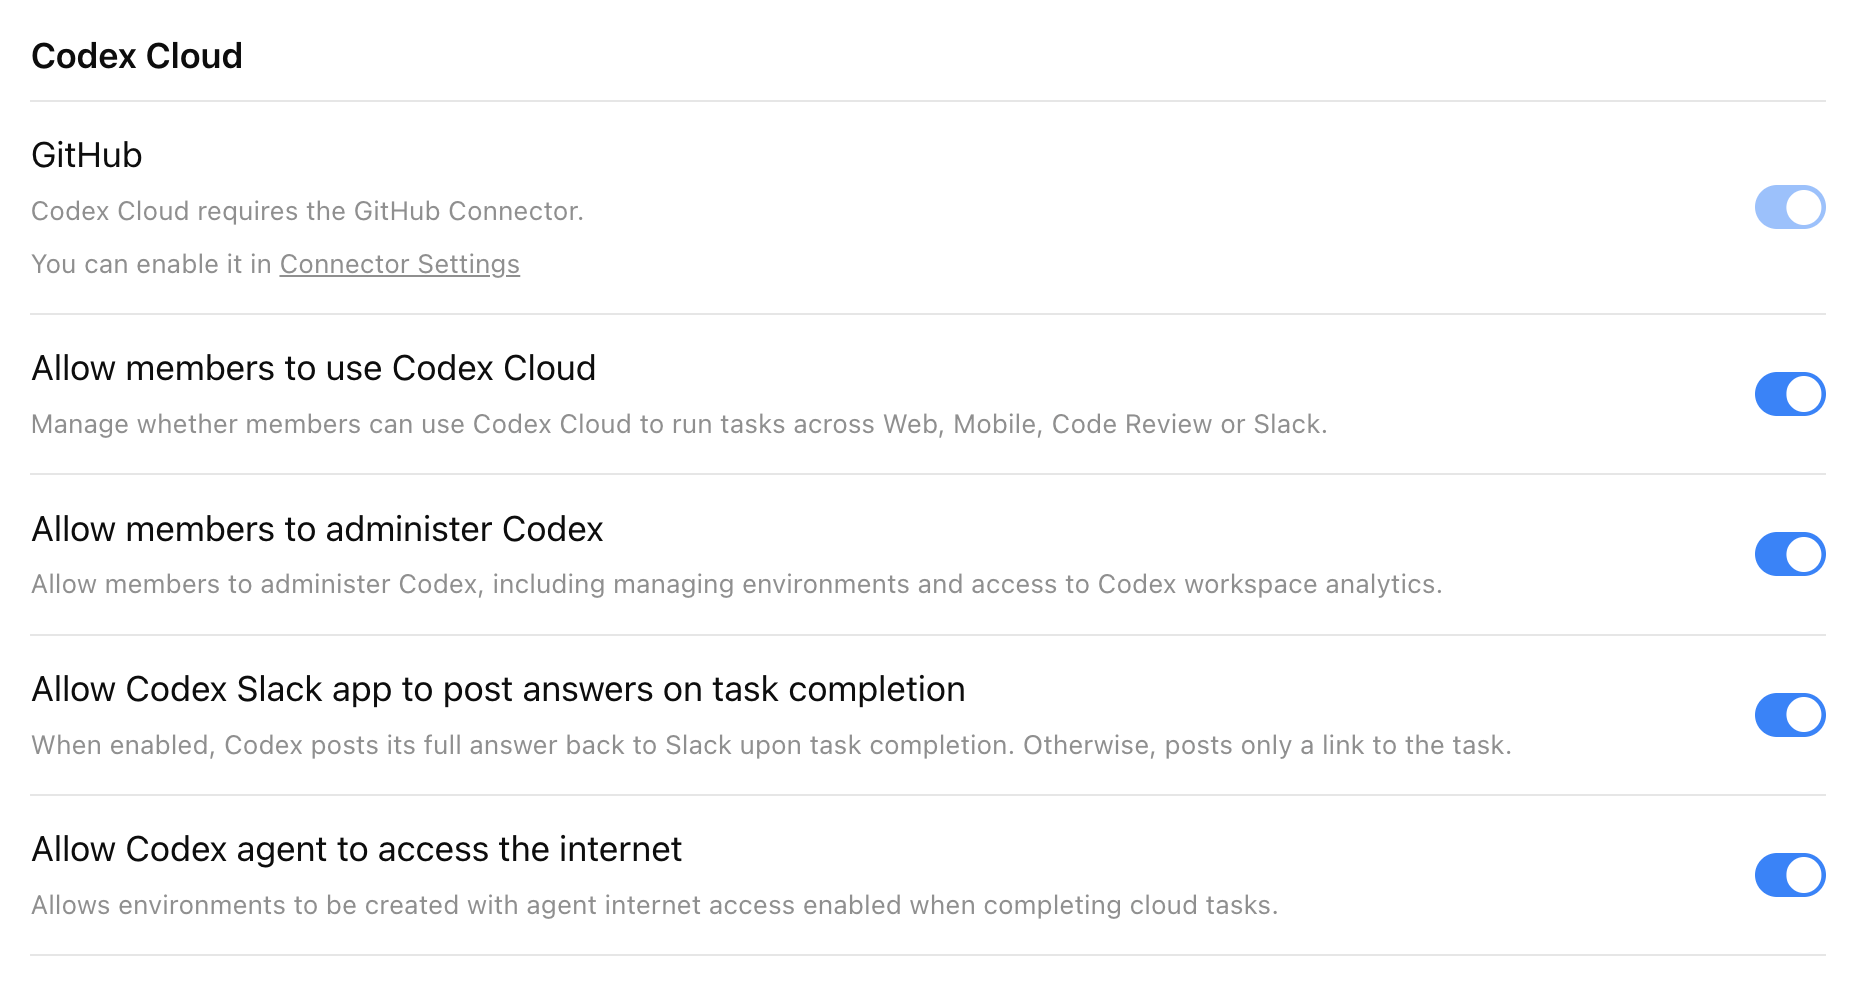Disable Slack app posting answers on task completion
1858x994 pixels.
click(x=1790, y=715)
